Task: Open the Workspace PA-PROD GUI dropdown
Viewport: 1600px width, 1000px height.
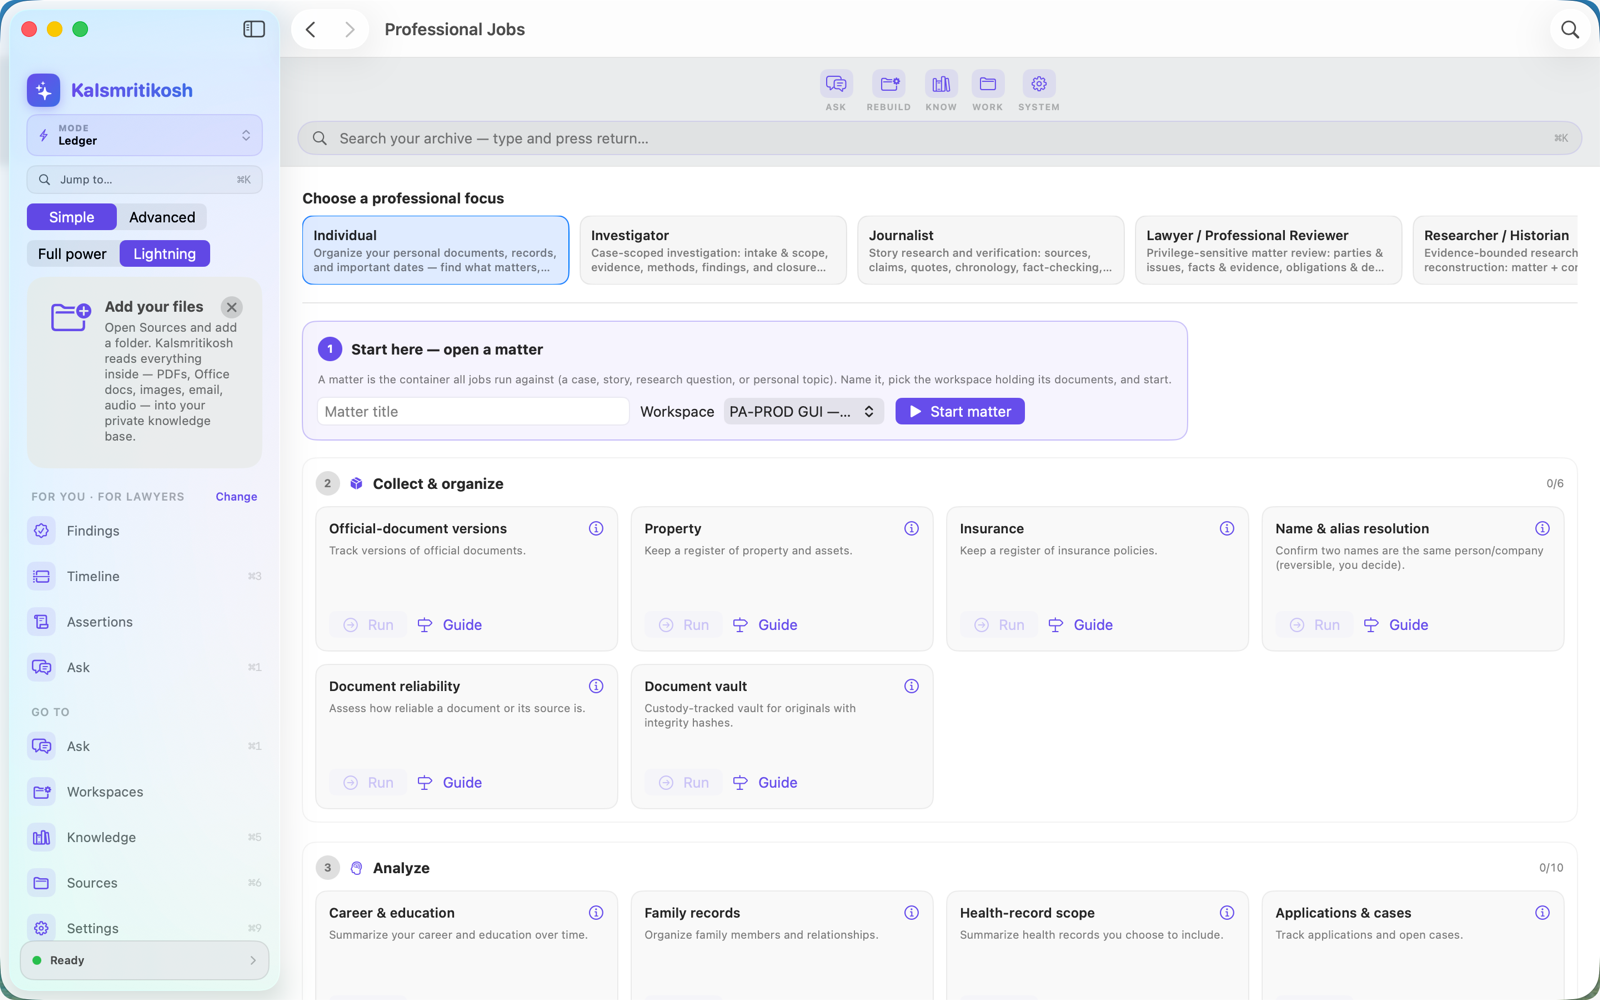Action: [x=803, y=412]
